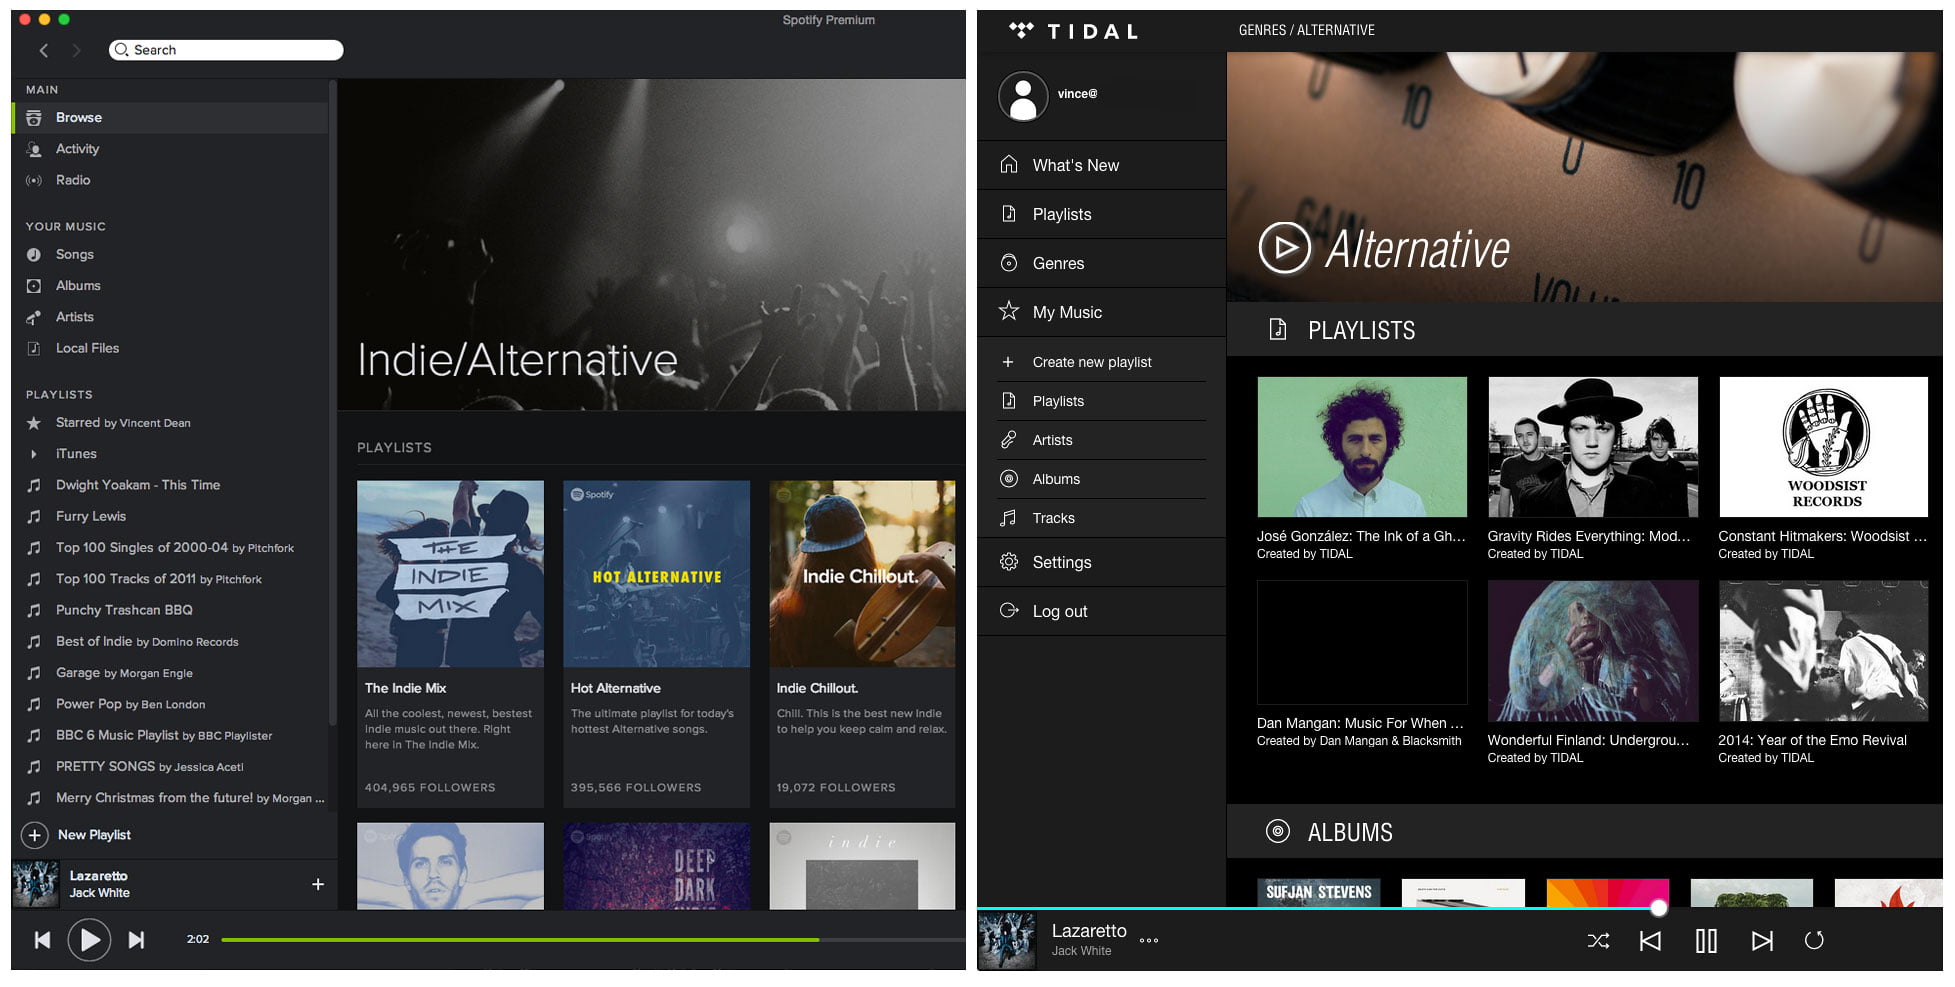
Task: Open Dan Mangan: Music For When playlist
Action: (x=1362, y=643)
